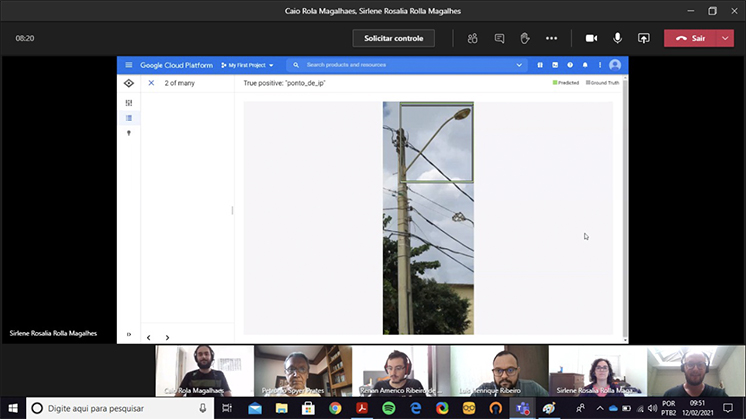
Task: Click the Solicitar controle button
Action: tap(393, 38)
